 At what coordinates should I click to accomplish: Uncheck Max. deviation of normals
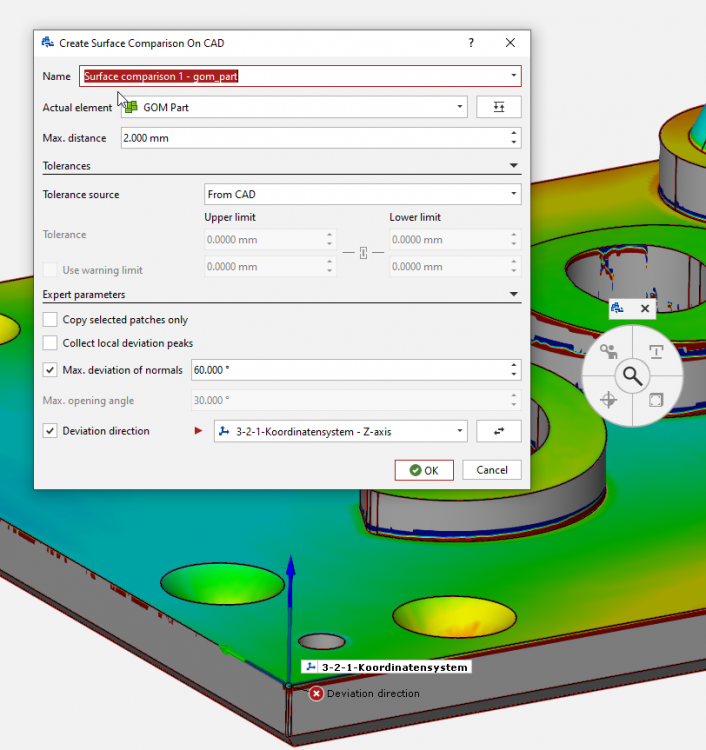[x=50, y=370]
